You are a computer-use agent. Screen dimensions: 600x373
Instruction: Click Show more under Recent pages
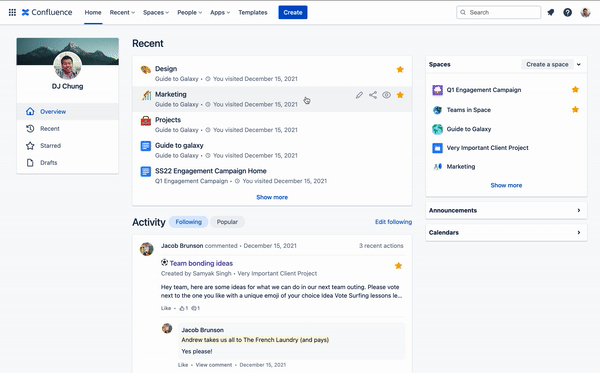(272, 197)
